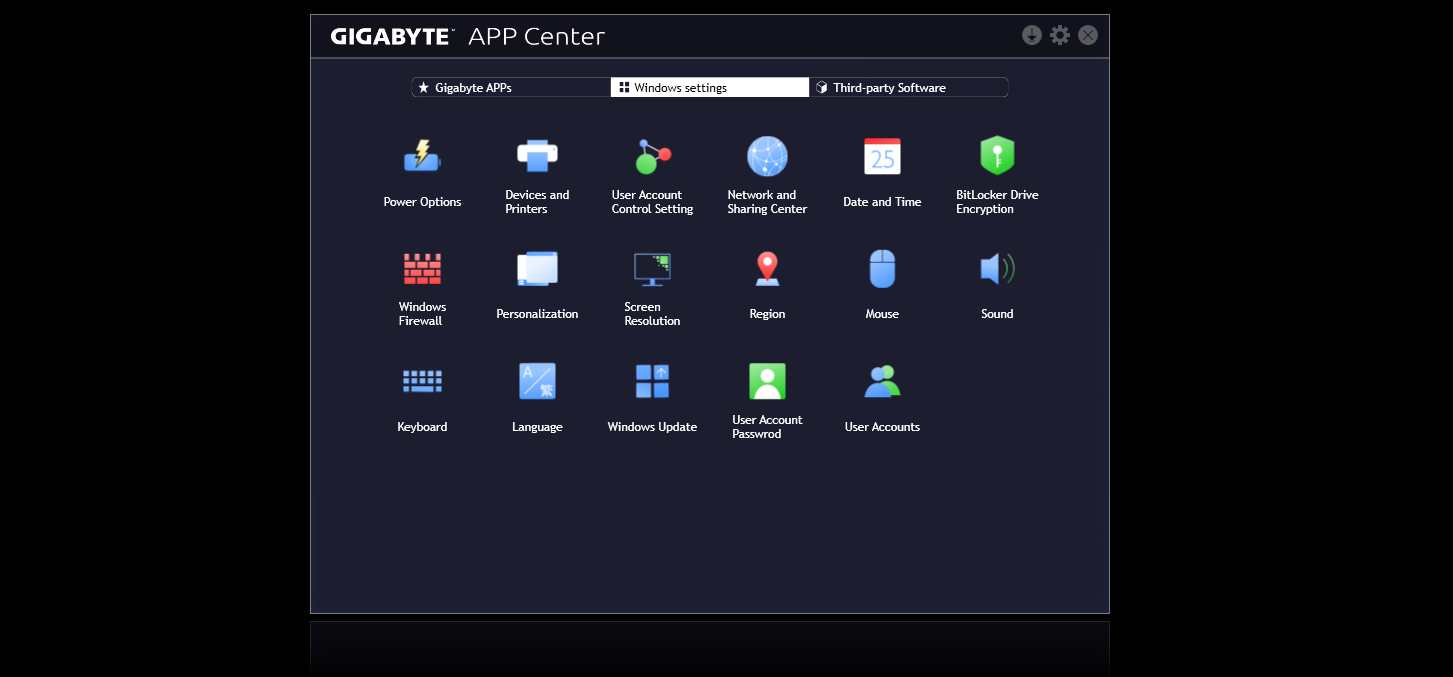The width and height of the screenshot is (1453, 677).
Task: Click the Date and Time calendar icon
Action: click(882, 157)
